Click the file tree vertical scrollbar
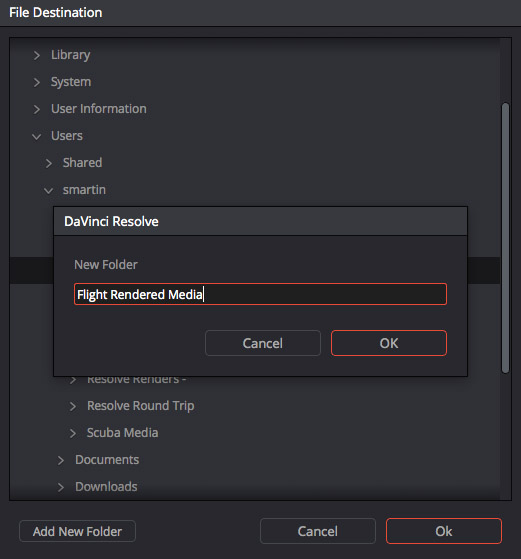521x559 pixels. tap(505, 238)
